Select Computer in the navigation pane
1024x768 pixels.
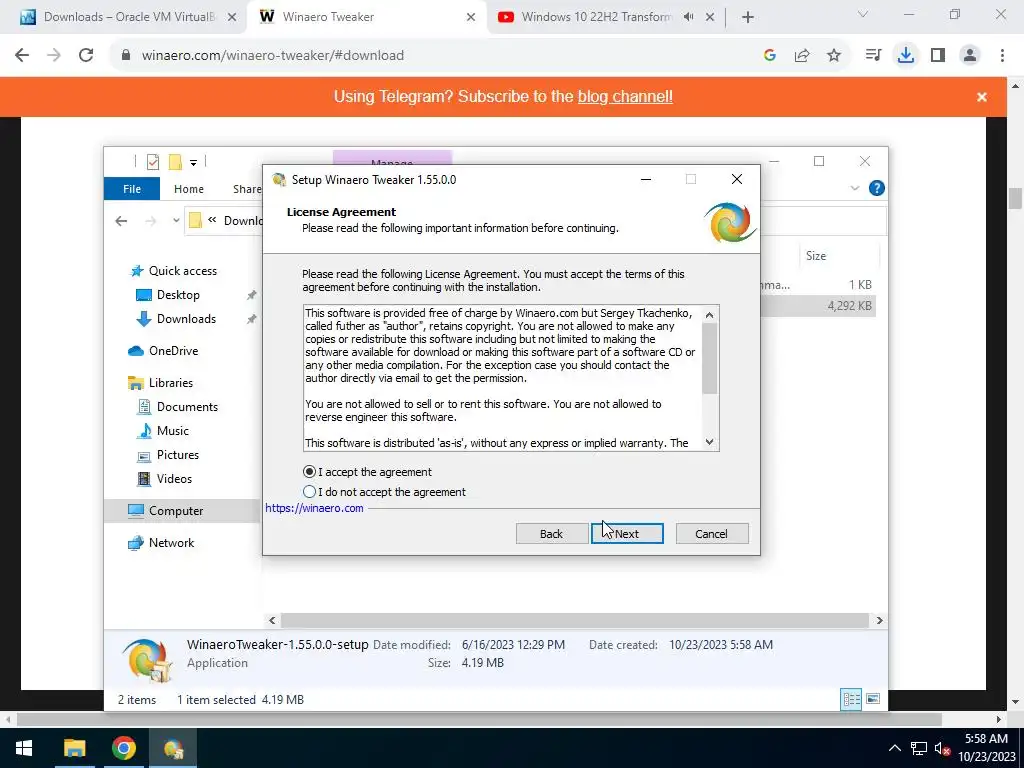pyautogui.click(x=182, y=511)
